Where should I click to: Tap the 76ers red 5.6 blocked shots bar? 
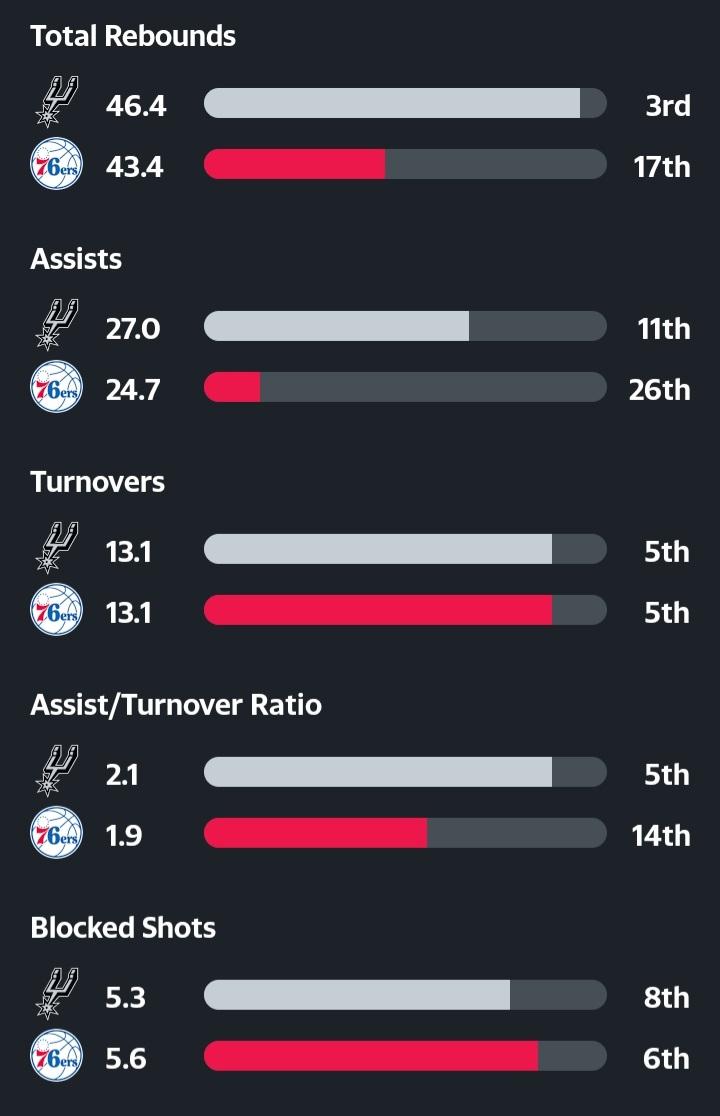click(371, 1056)
